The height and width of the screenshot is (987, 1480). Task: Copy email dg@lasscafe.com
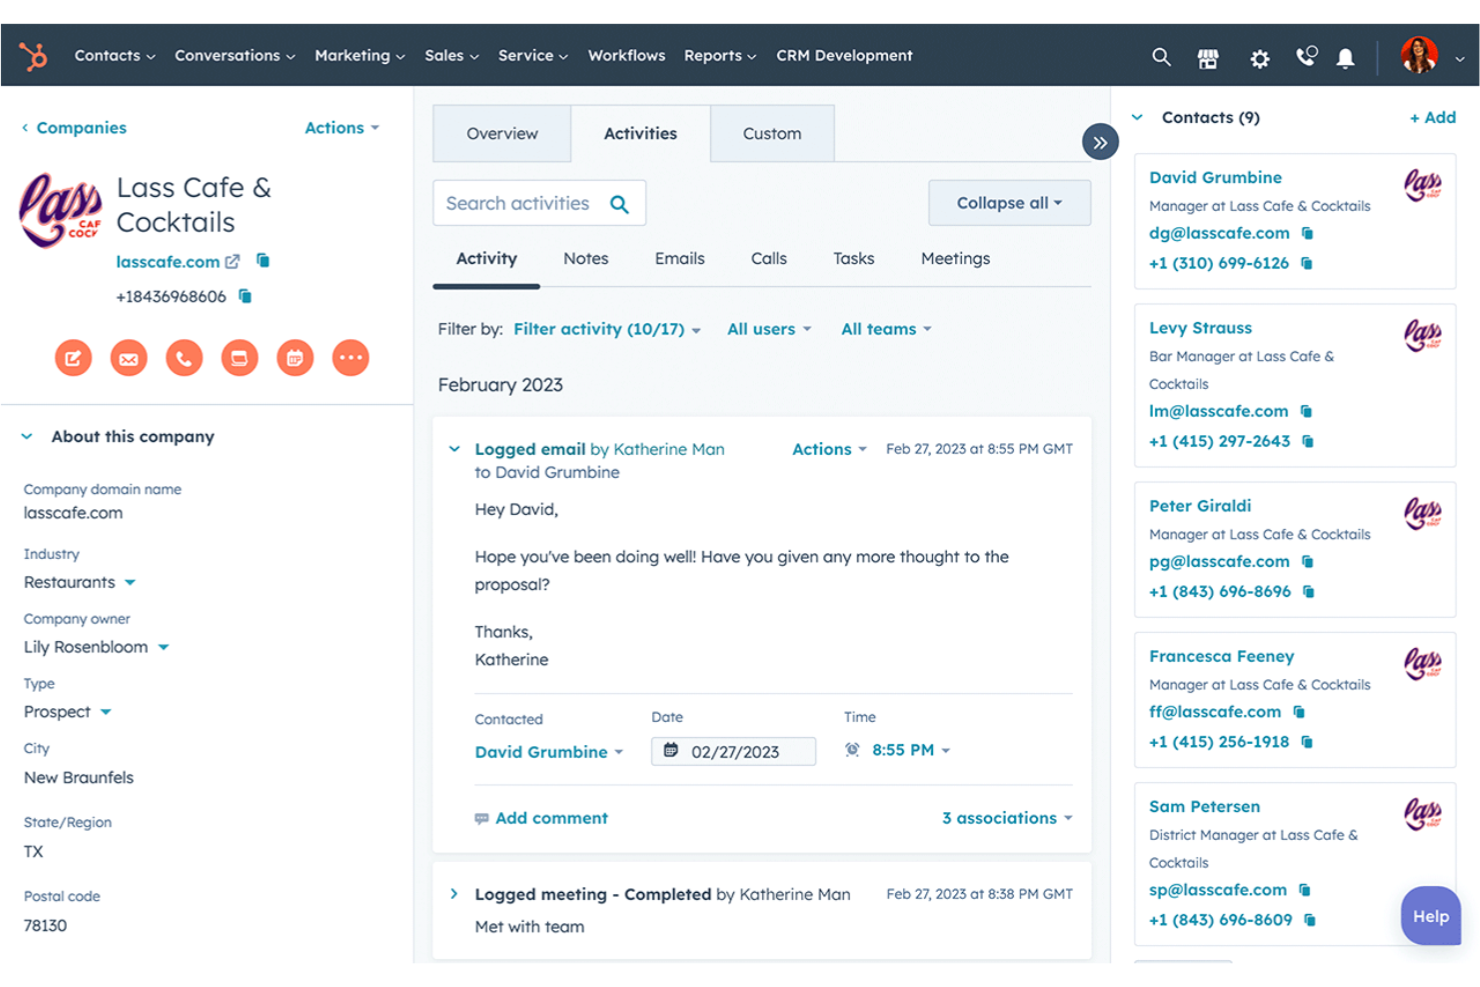click(1307, 233)
